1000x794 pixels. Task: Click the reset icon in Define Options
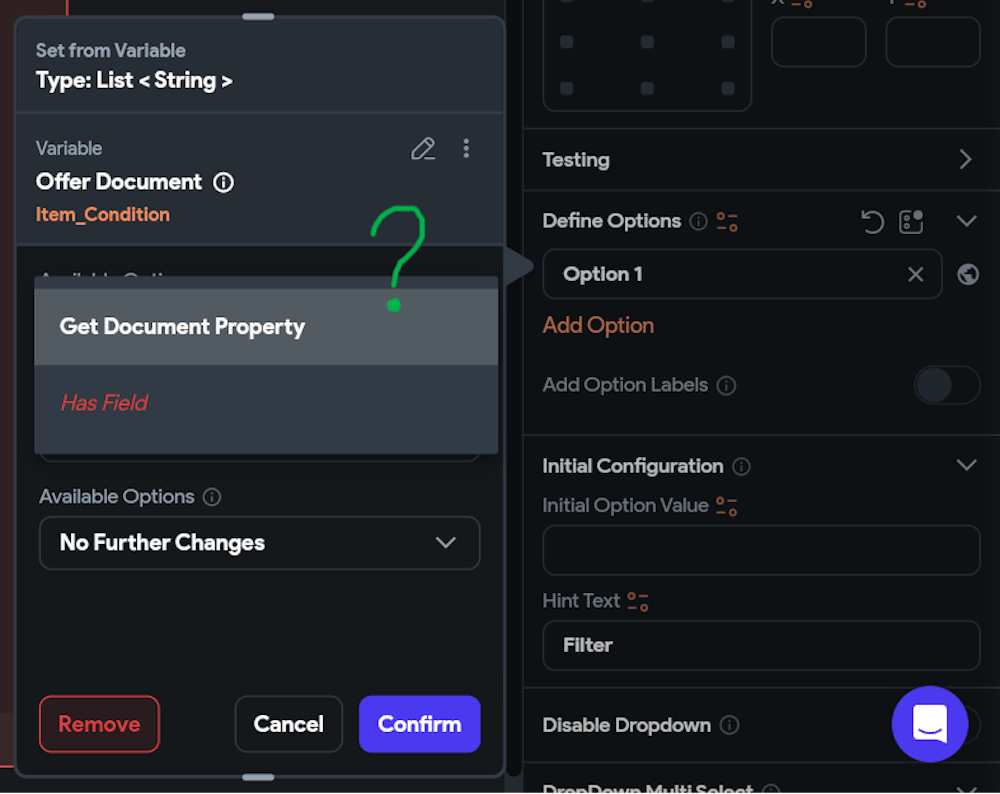(872, 221)
